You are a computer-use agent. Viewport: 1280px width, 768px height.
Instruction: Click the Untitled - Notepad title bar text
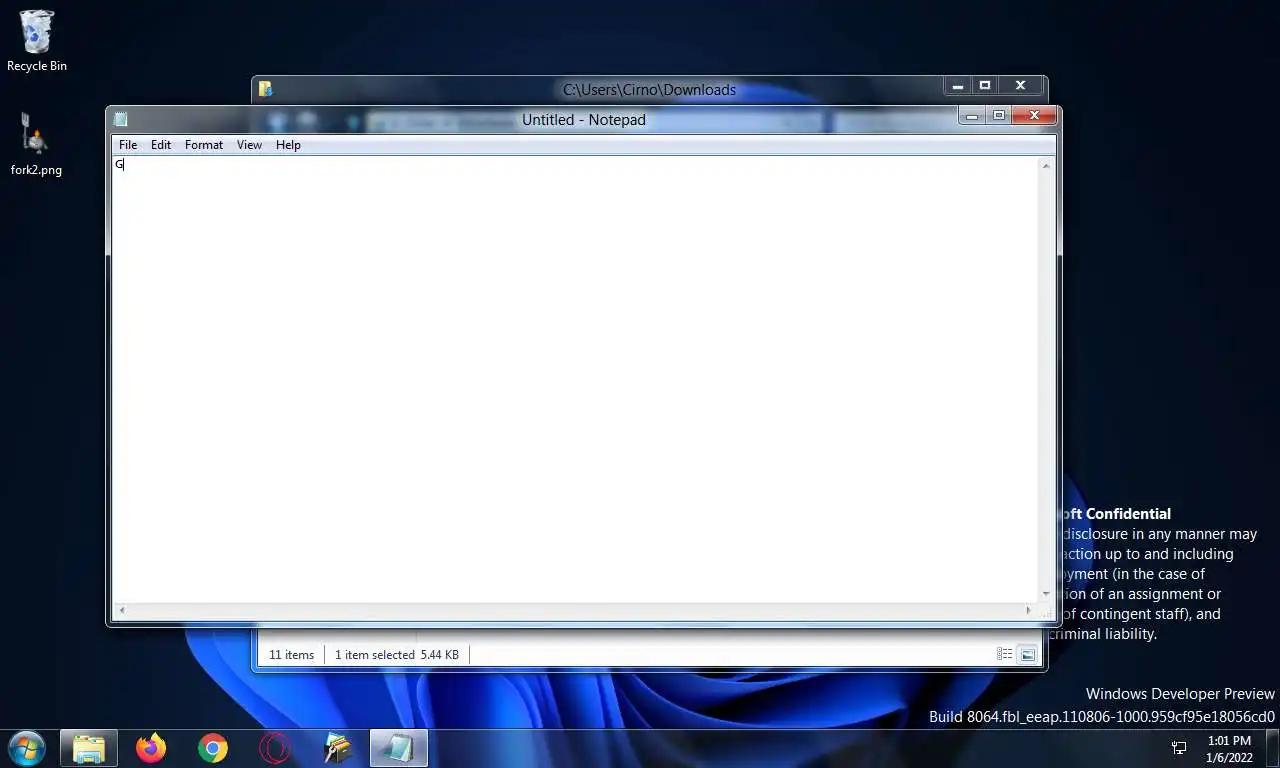coord(584,119)
